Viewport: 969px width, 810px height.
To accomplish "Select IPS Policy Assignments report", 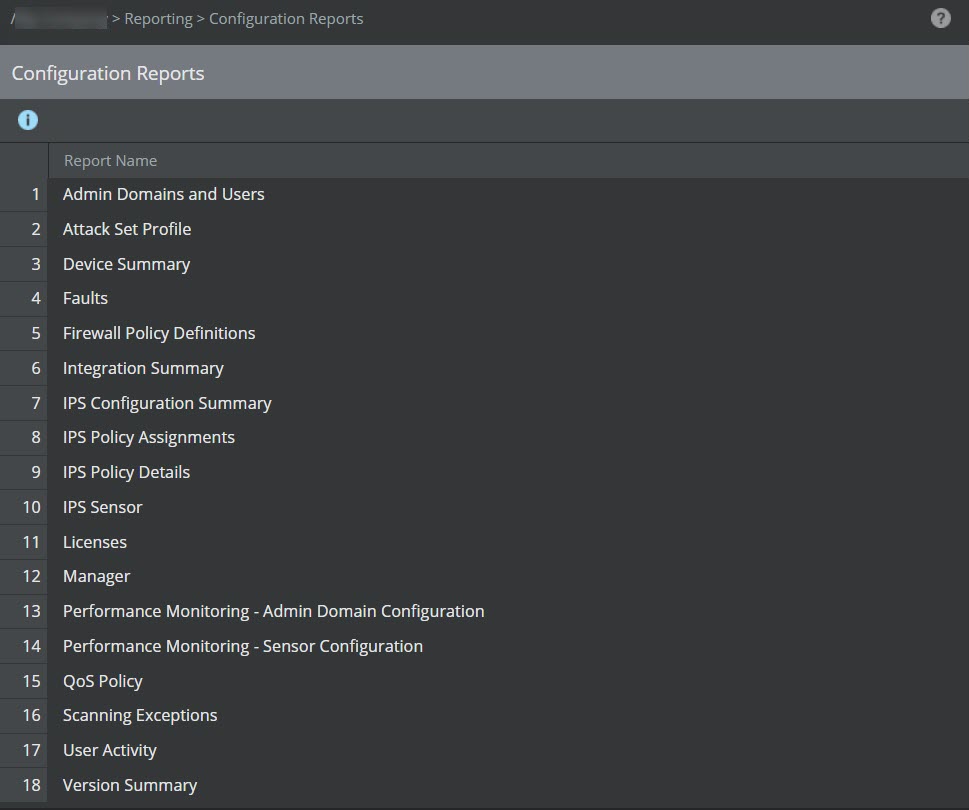I will tap(149, 437).
